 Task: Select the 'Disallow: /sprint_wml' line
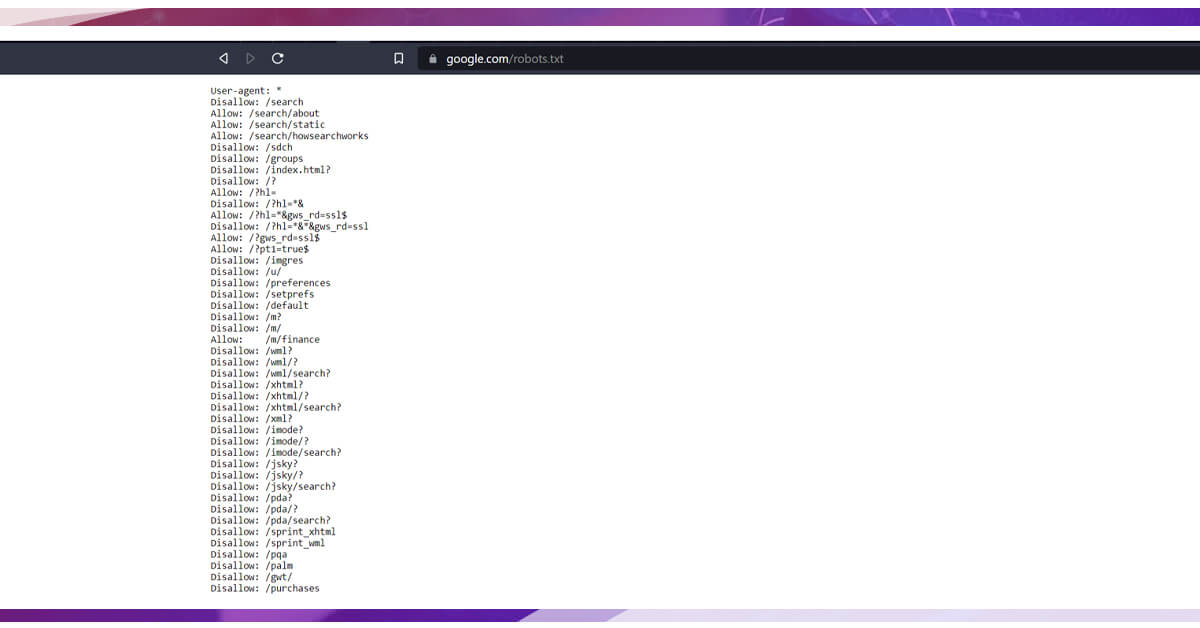pyautogui.click(x=268, y=543)
